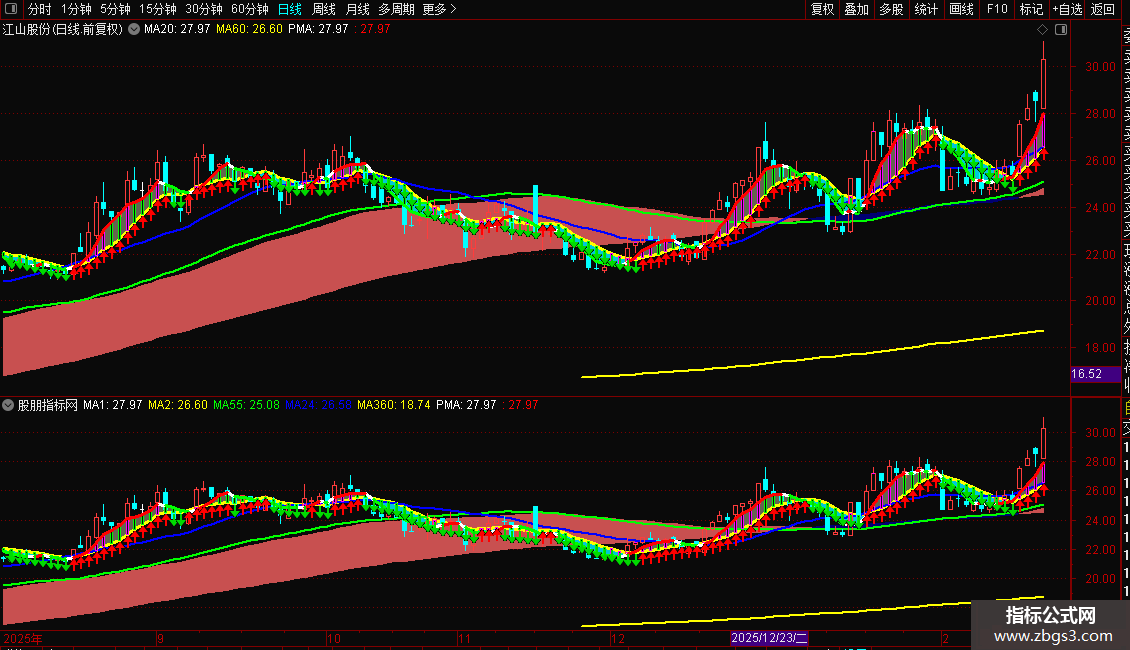The height and width of the screenshot is (650, 1130).
Task: Click the 统计 statistics button
Action: tap(926, 9)
